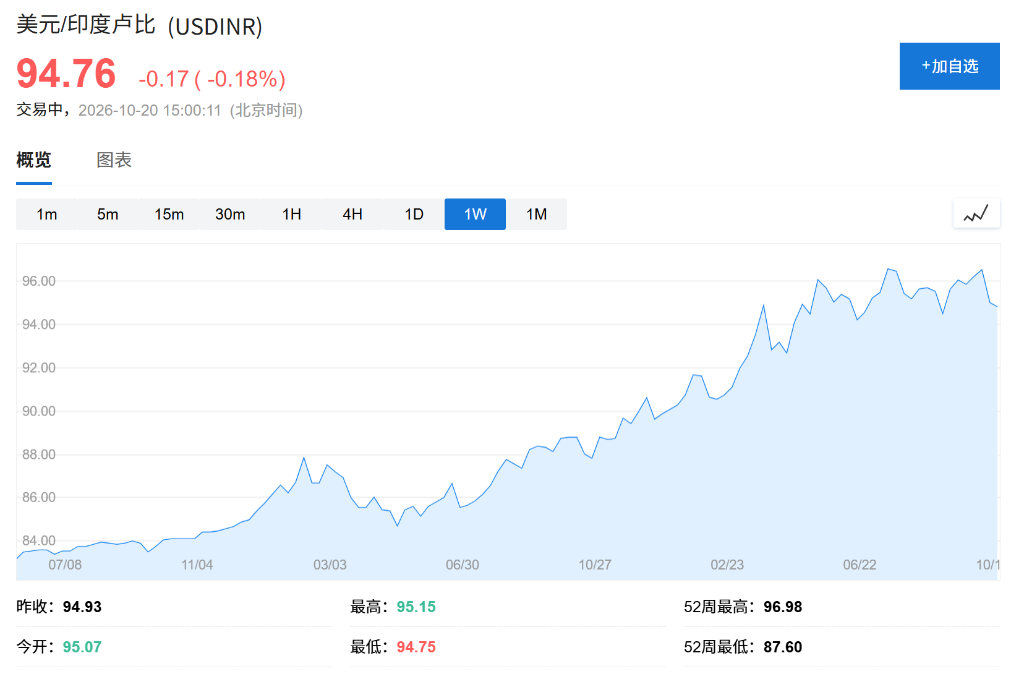This screenshot has width=1024, height=686.
Task: Click the 03/03 date marker on chart
Action: tap(330, 564)
